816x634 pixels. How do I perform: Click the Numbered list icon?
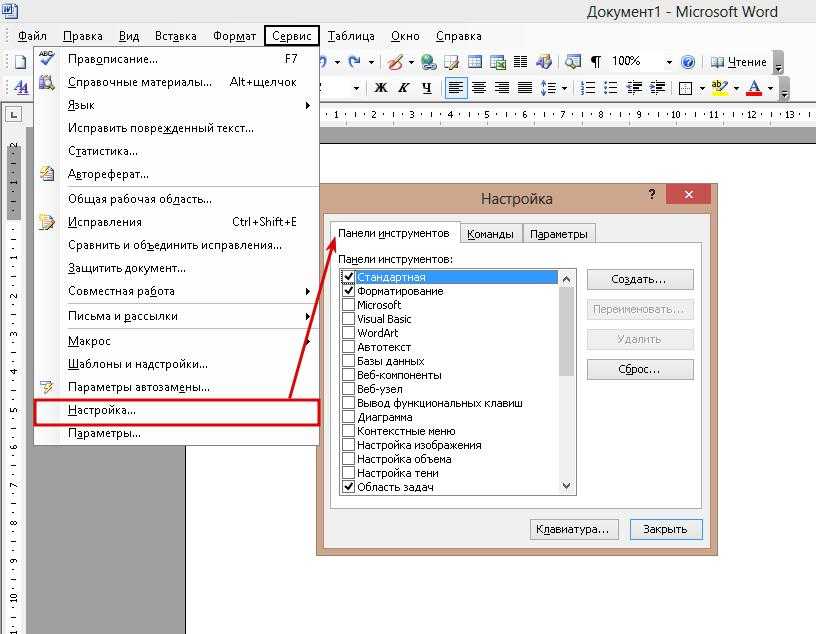(x=588, y=87)
